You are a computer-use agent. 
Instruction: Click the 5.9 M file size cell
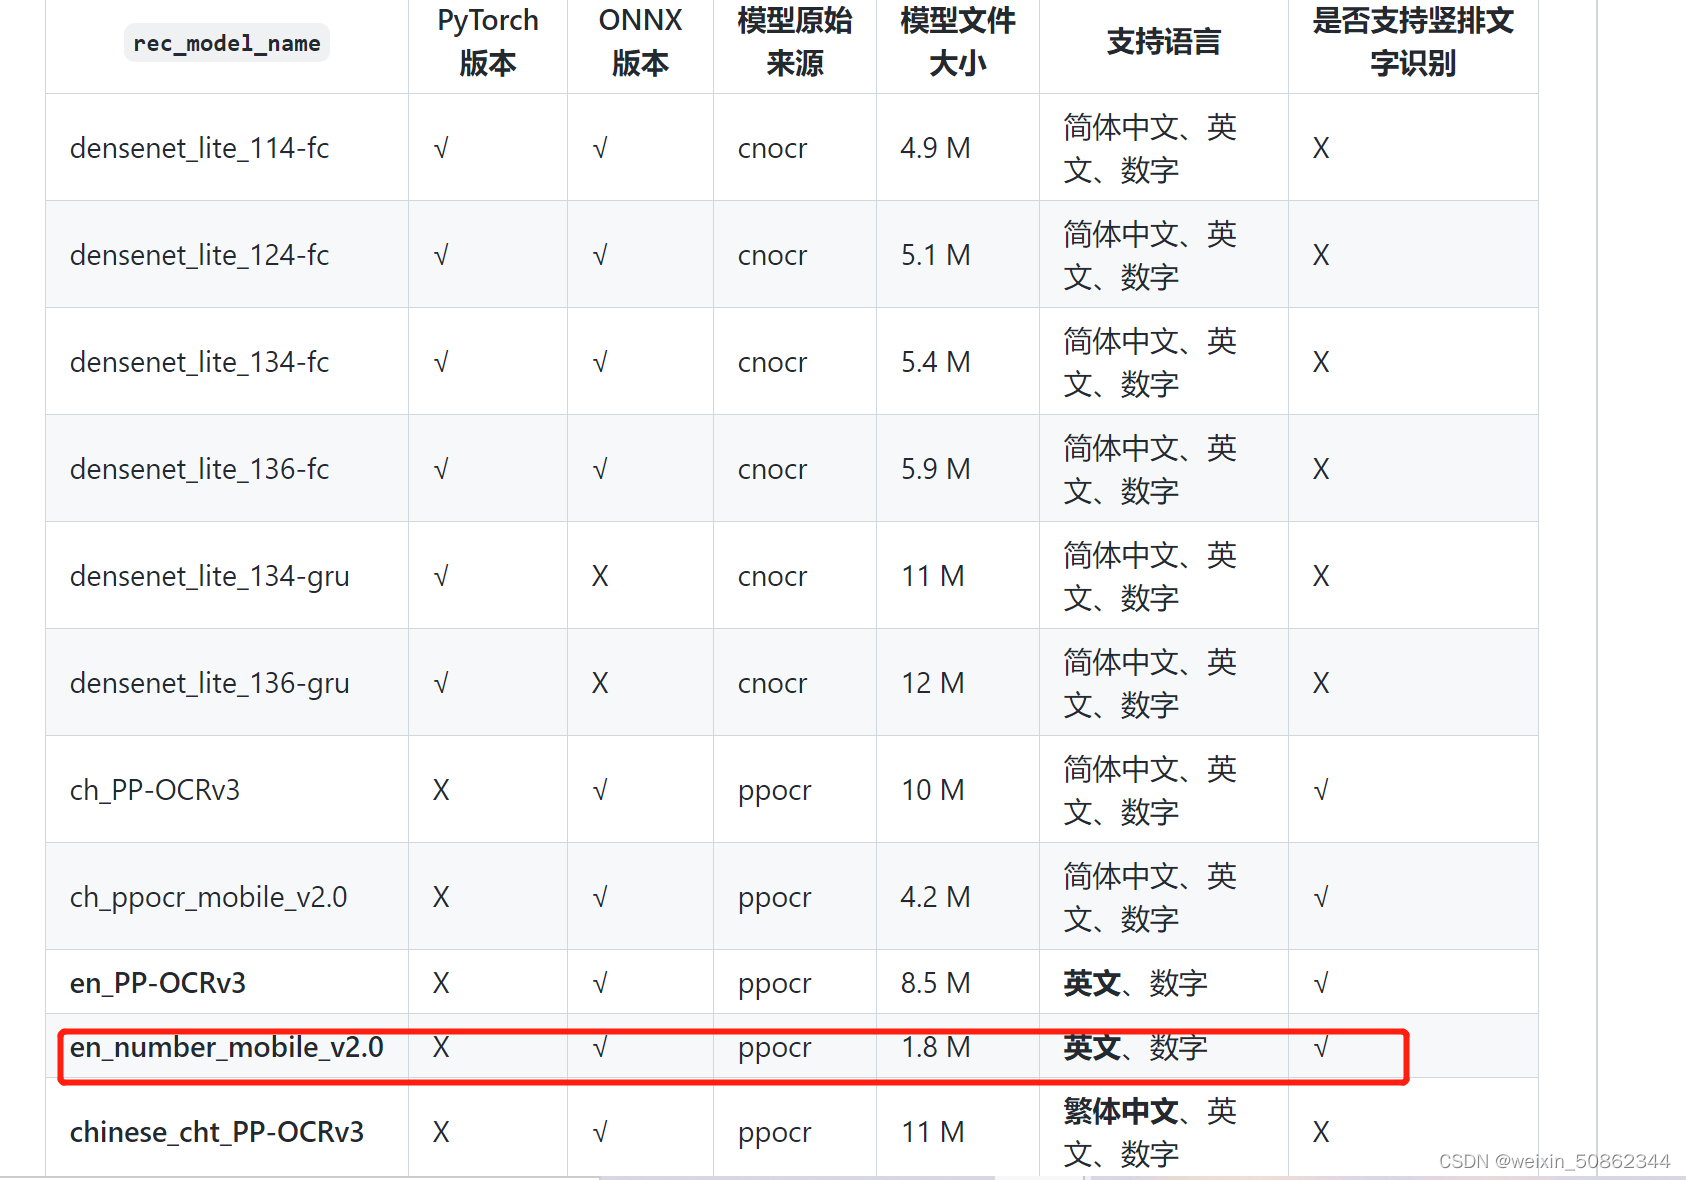click(x=935, y=469)
